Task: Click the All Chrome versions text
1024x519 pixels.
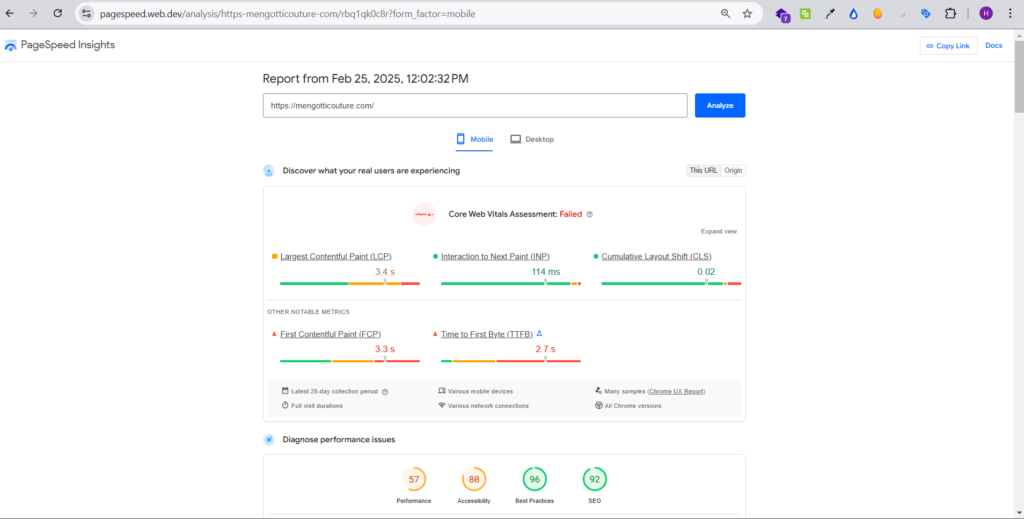Action: tap(633, 406)
